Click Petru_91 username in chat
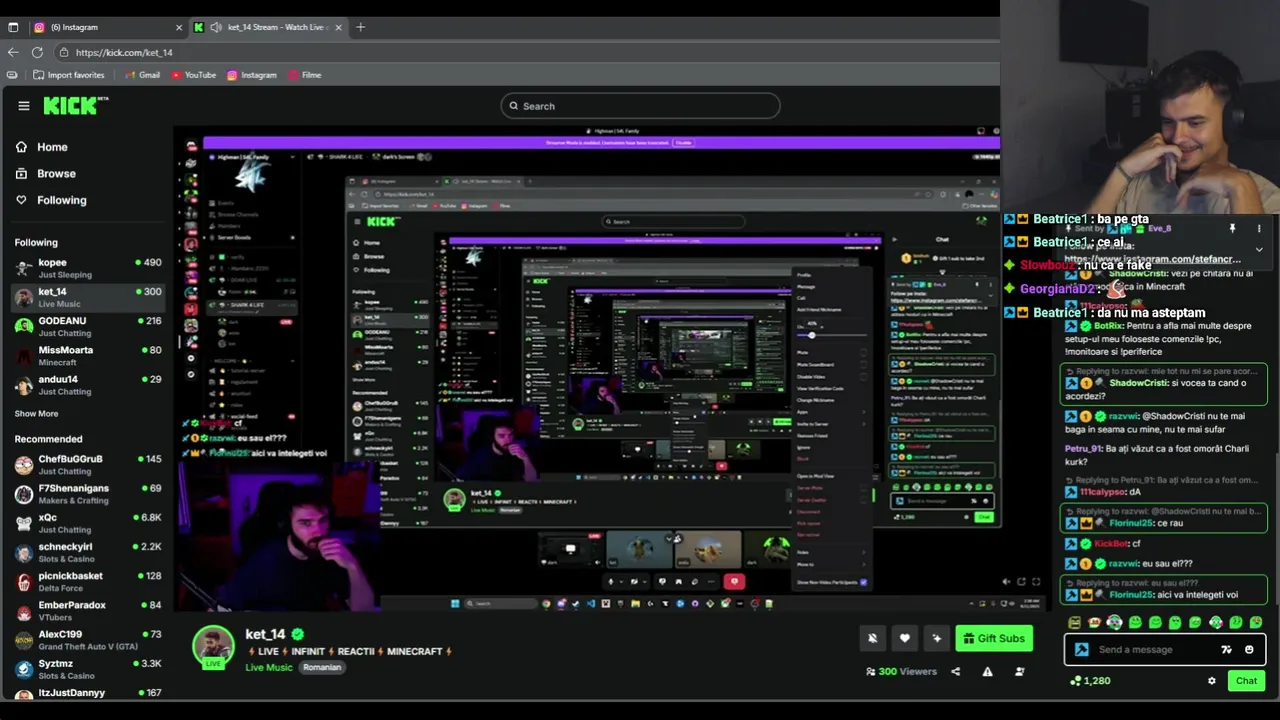Screen dimensions: 1280x720 tap(1083, 449)
